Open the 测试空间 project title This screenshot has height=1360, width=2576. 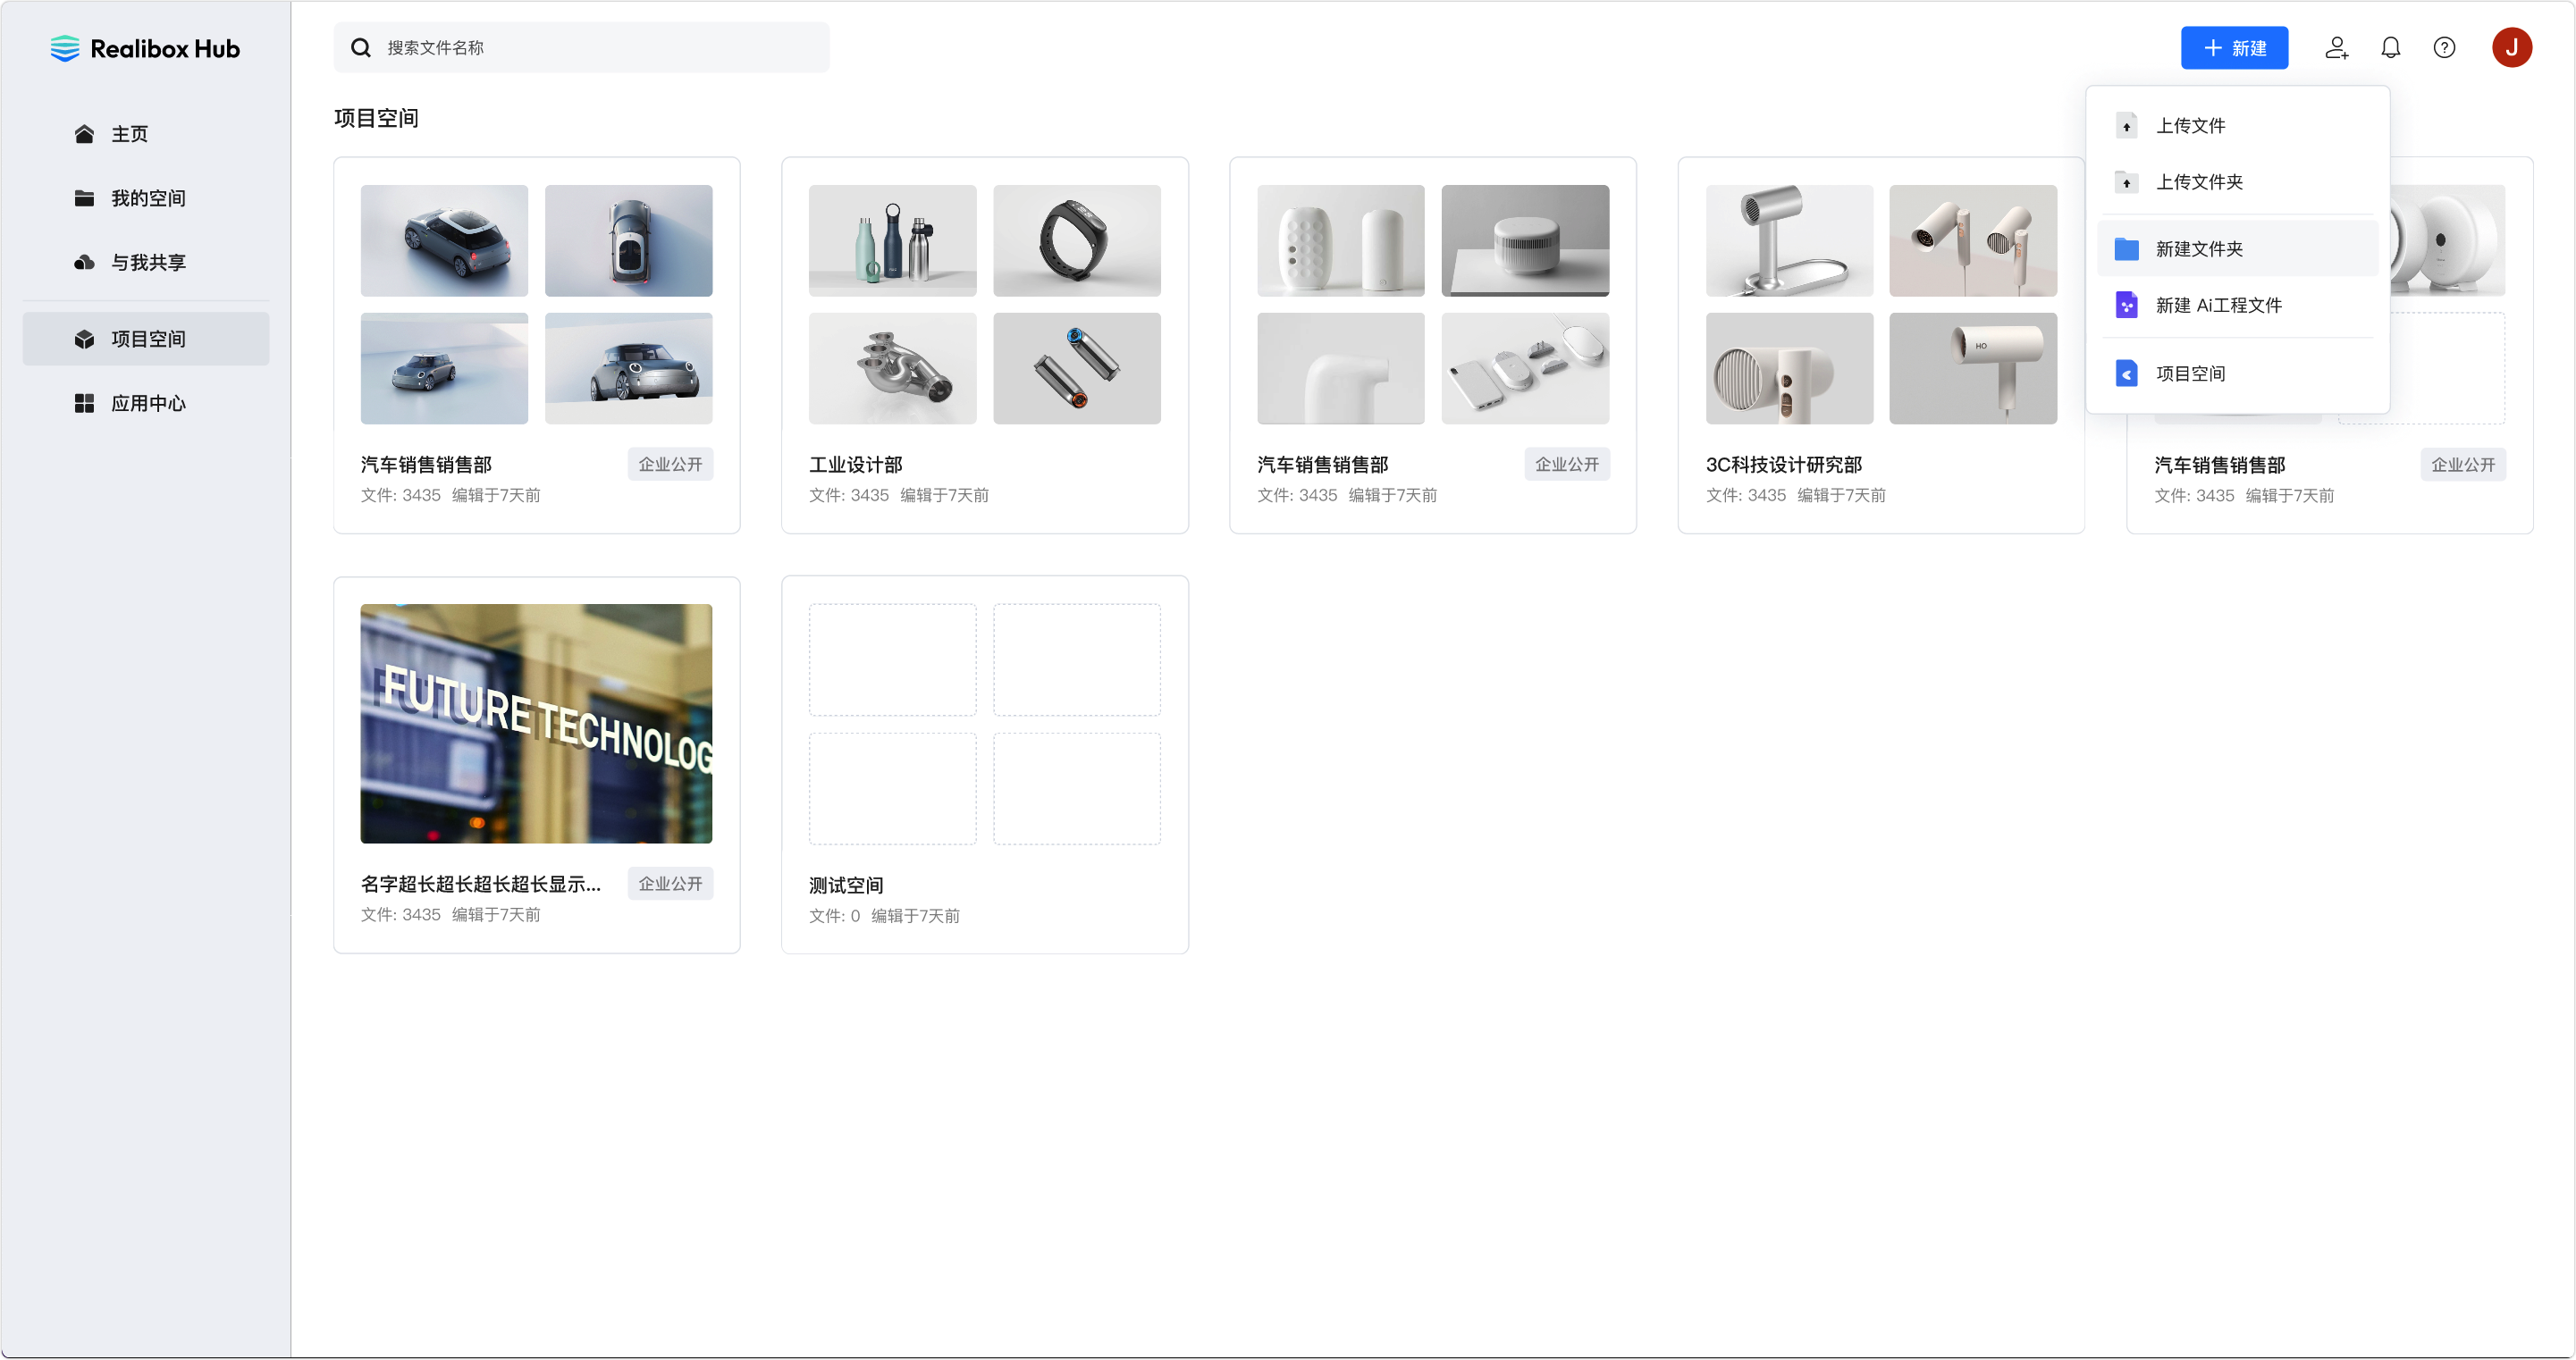coord(845,885)
